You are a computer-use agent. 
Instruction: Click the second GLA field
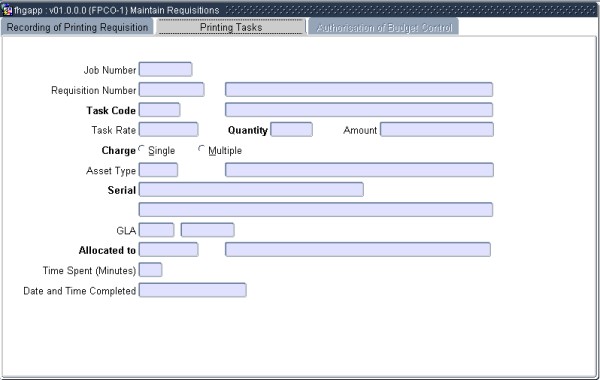207,230
